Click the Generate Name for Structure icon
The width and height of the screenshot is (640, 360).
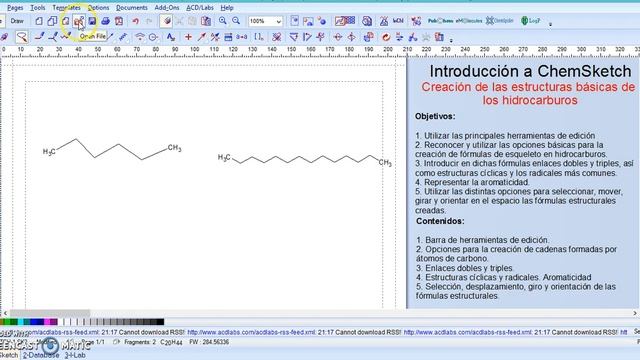coord(439,37)
